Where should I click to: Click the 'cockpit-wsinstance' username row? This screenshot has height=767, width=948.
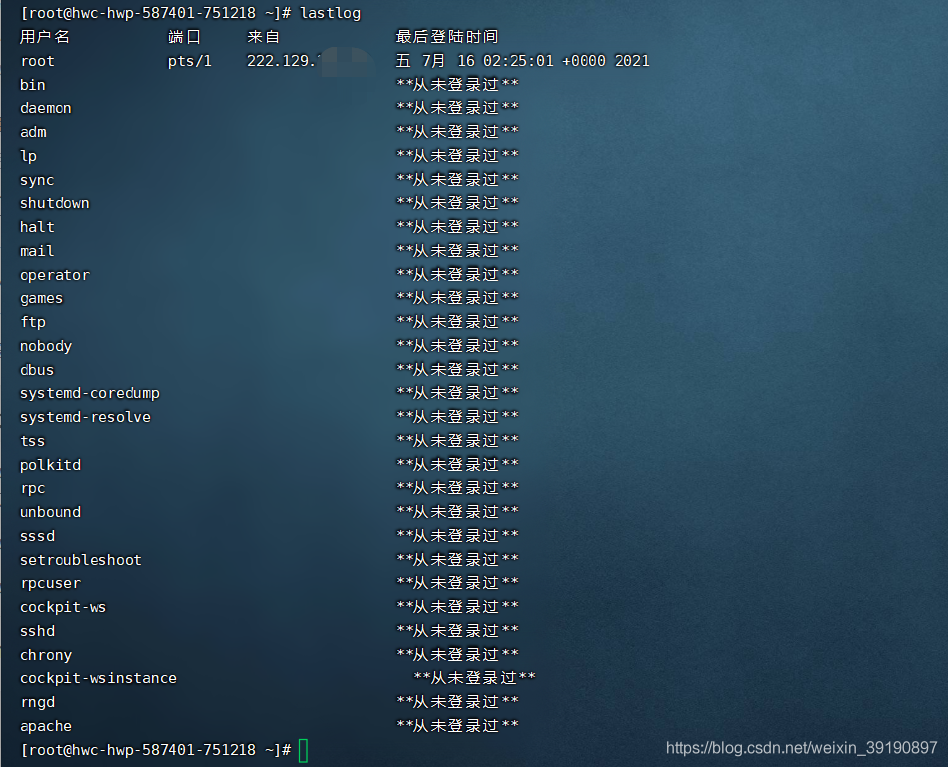[99, 679]
